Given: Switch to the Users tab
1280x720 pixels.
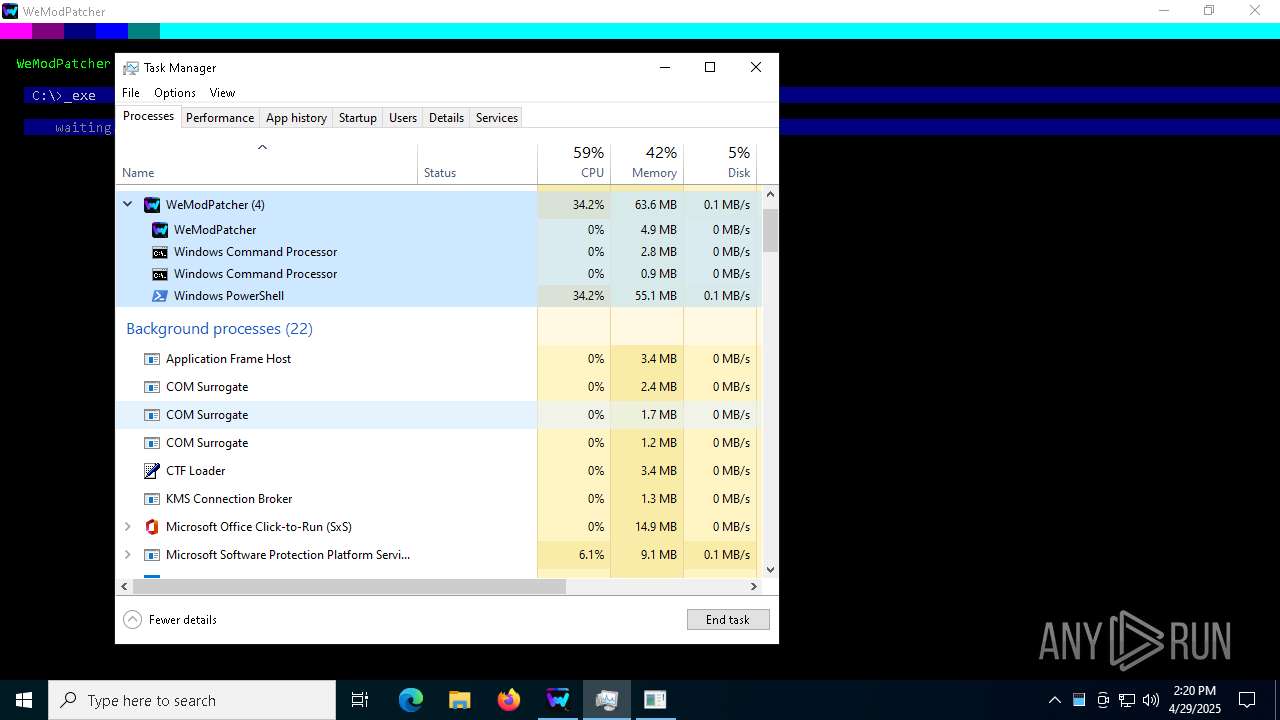Looking at the screenshot, I should click(x=403, y=118).
